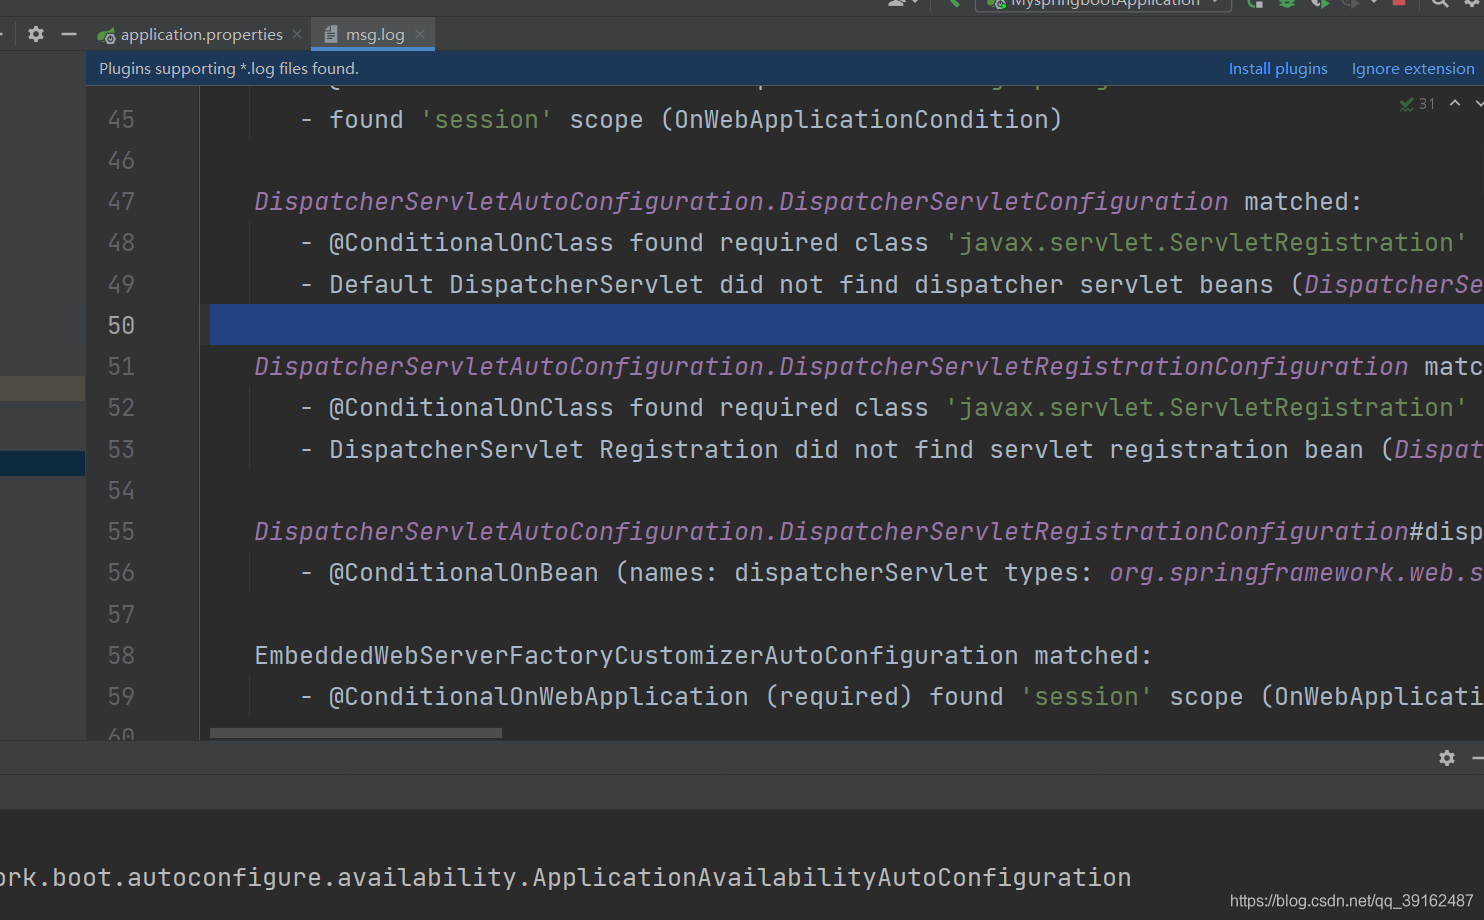The width and height of the screenshot is (1484, 920).
Task: Click @ConditionalOnClass on line 48
Action: point(471,243)
